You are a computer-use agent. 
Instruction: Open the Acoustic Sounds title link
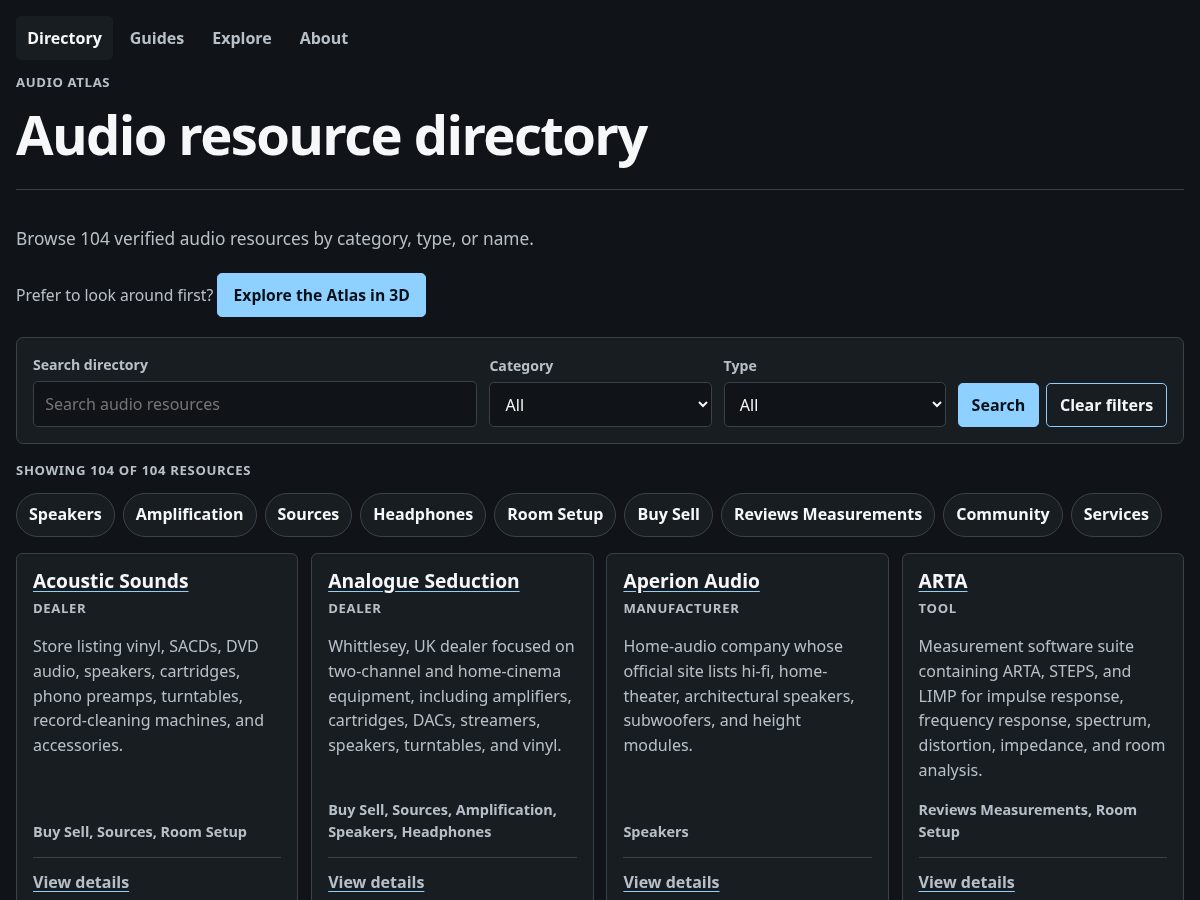111,581
